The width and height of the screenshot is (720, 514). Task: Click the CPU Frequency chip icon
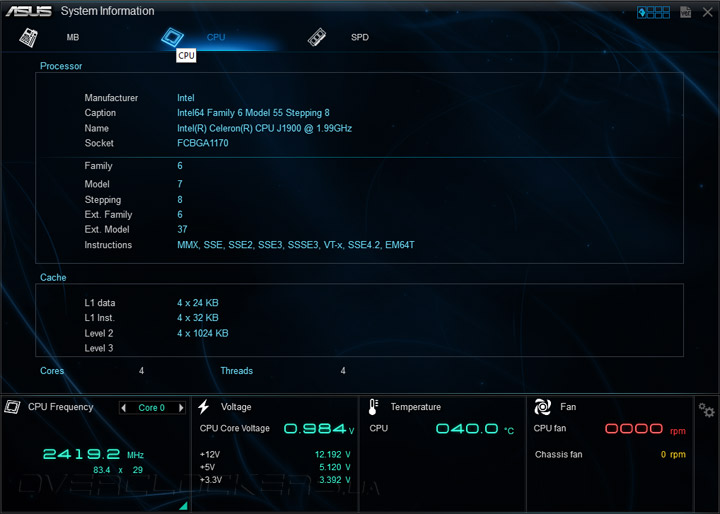[x=12, y=407]
